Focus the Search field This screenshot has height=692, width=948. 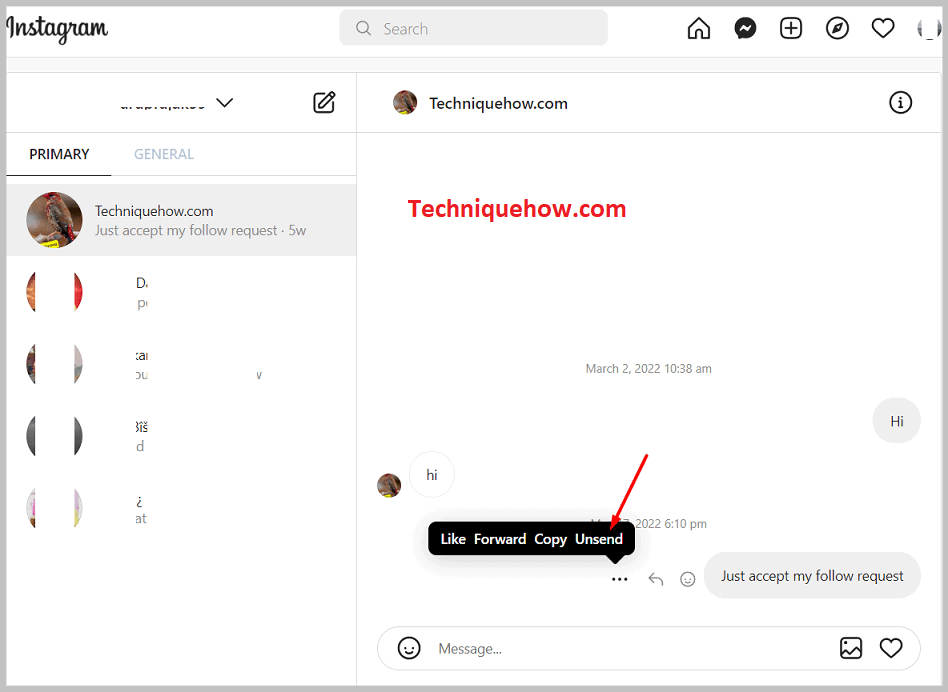pyautogui.click(x=473, y=28)
